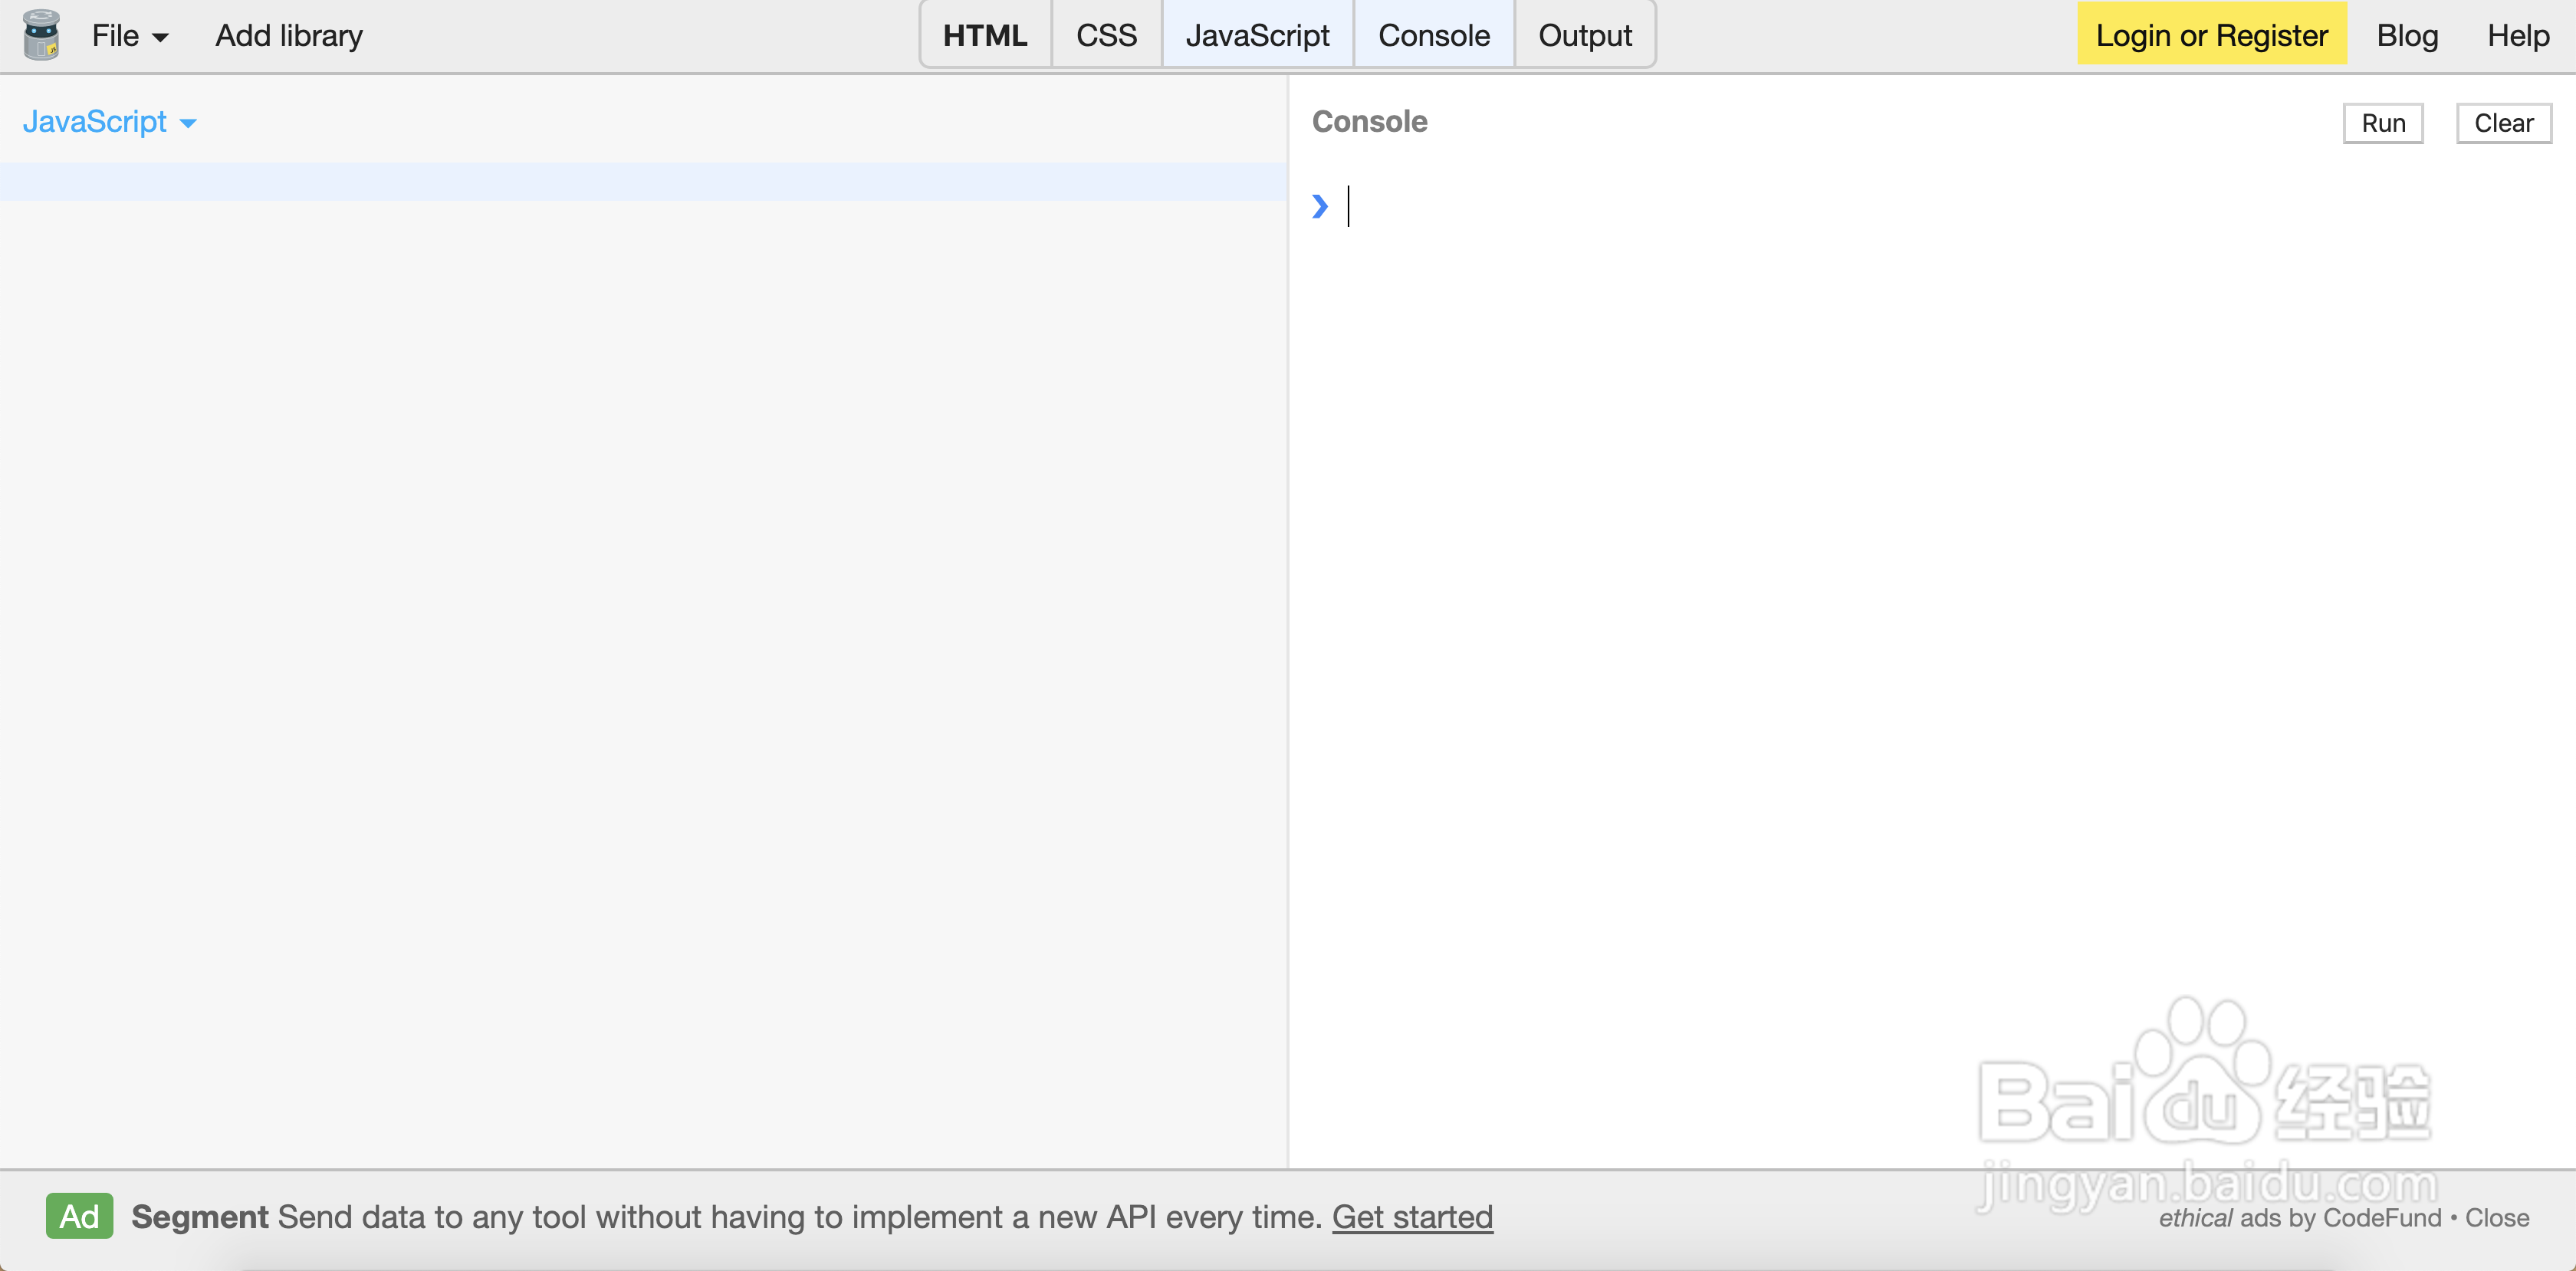The width and height of the screenshot is (2576, 1271).
Task: Clear the console output
Action: click(x=2503, y=123)
